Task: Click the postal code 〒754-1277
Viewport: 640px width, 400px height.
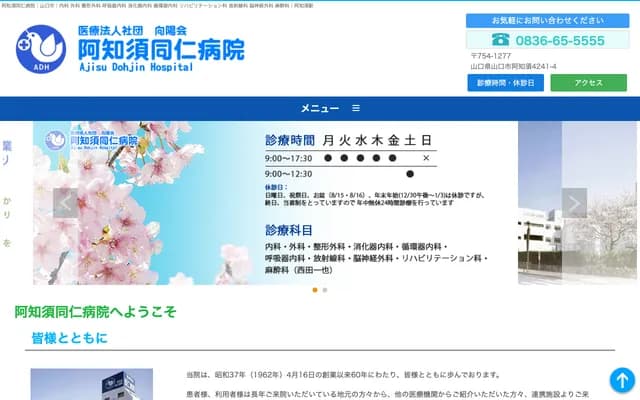Action: (x=491, y=56)
